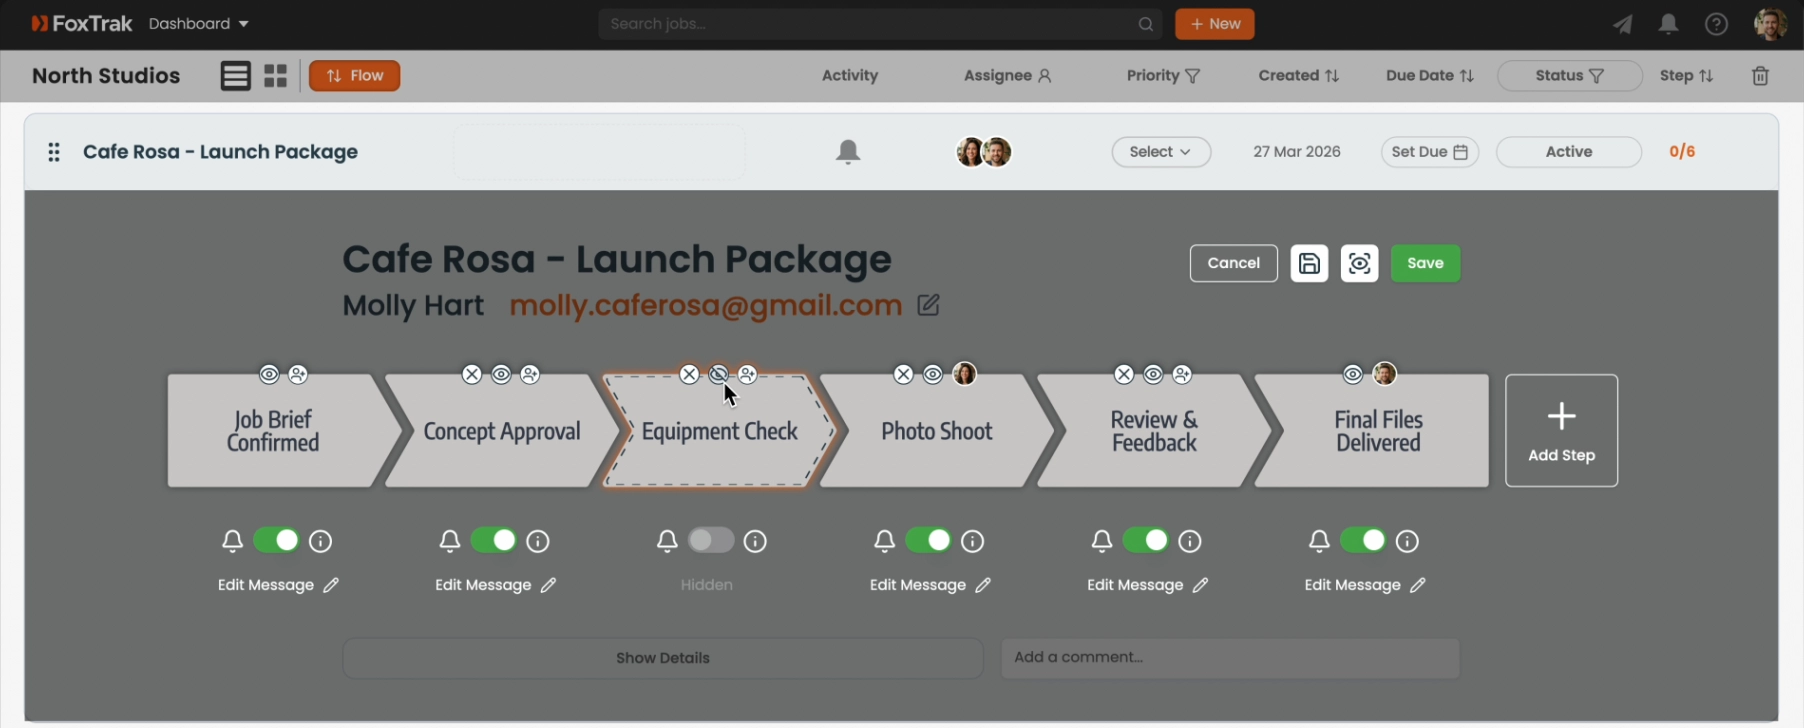This screenshot has width=1804, height=728.
Task: Click the FoxTrak logo
Action: (x=82, y=24)
